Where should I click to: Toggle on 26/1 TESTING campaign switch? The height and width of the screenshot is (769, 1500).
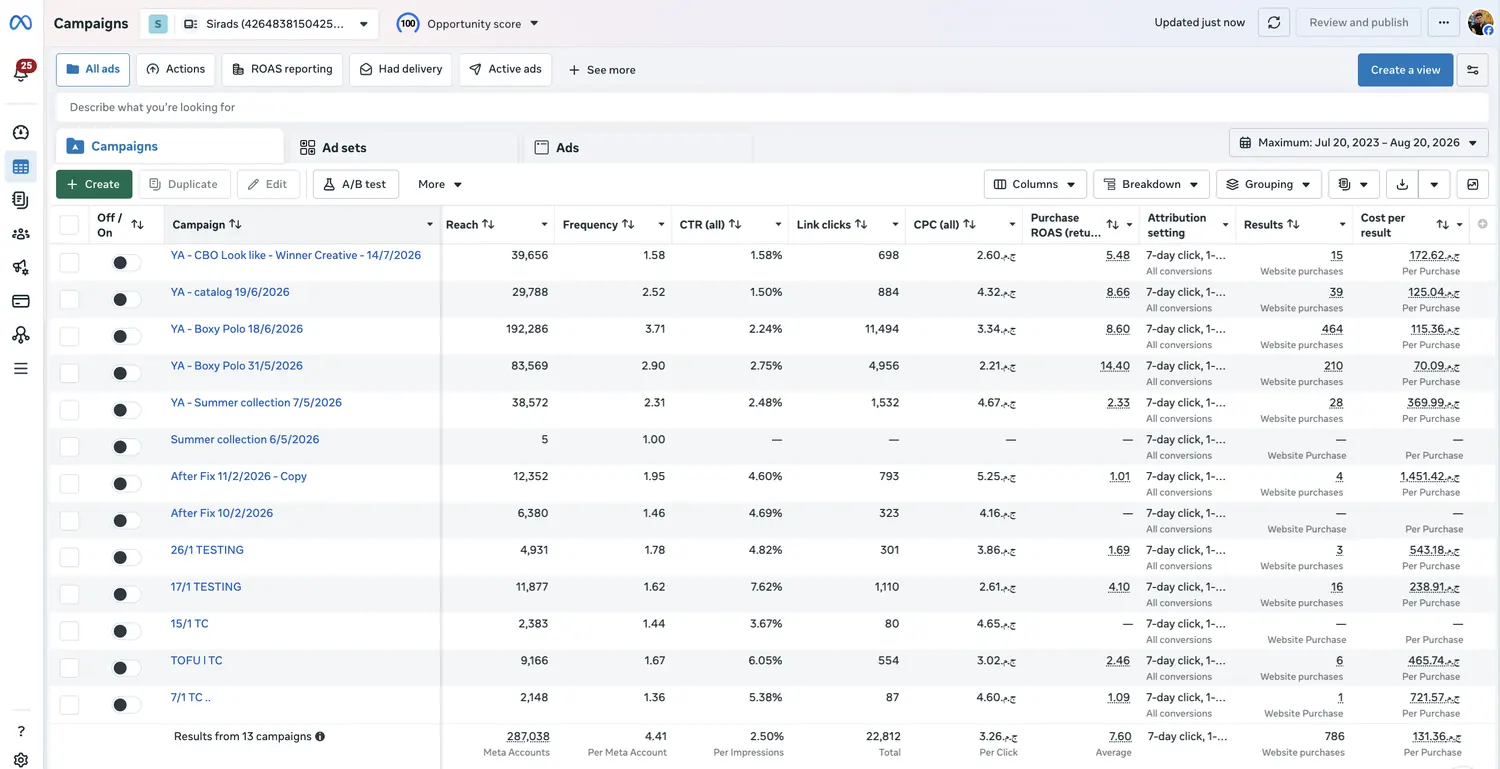[125, 557]
